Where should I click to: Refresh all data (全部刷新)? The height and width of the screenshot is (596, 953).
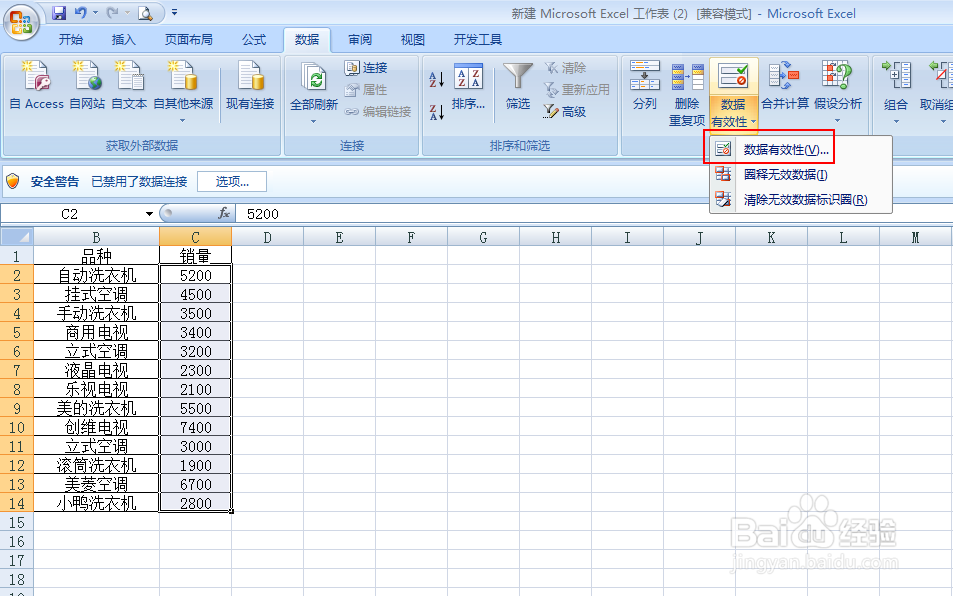(314, 85)
